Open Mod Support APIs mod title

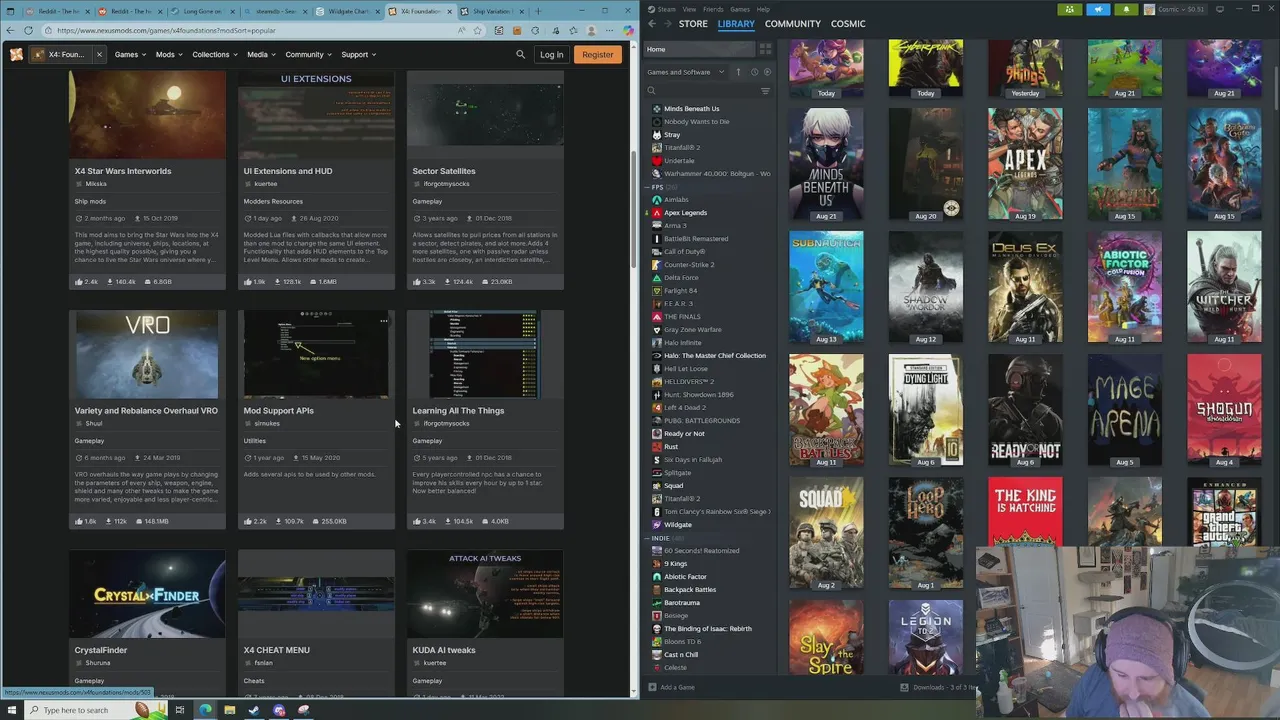[x=278, y=410]
